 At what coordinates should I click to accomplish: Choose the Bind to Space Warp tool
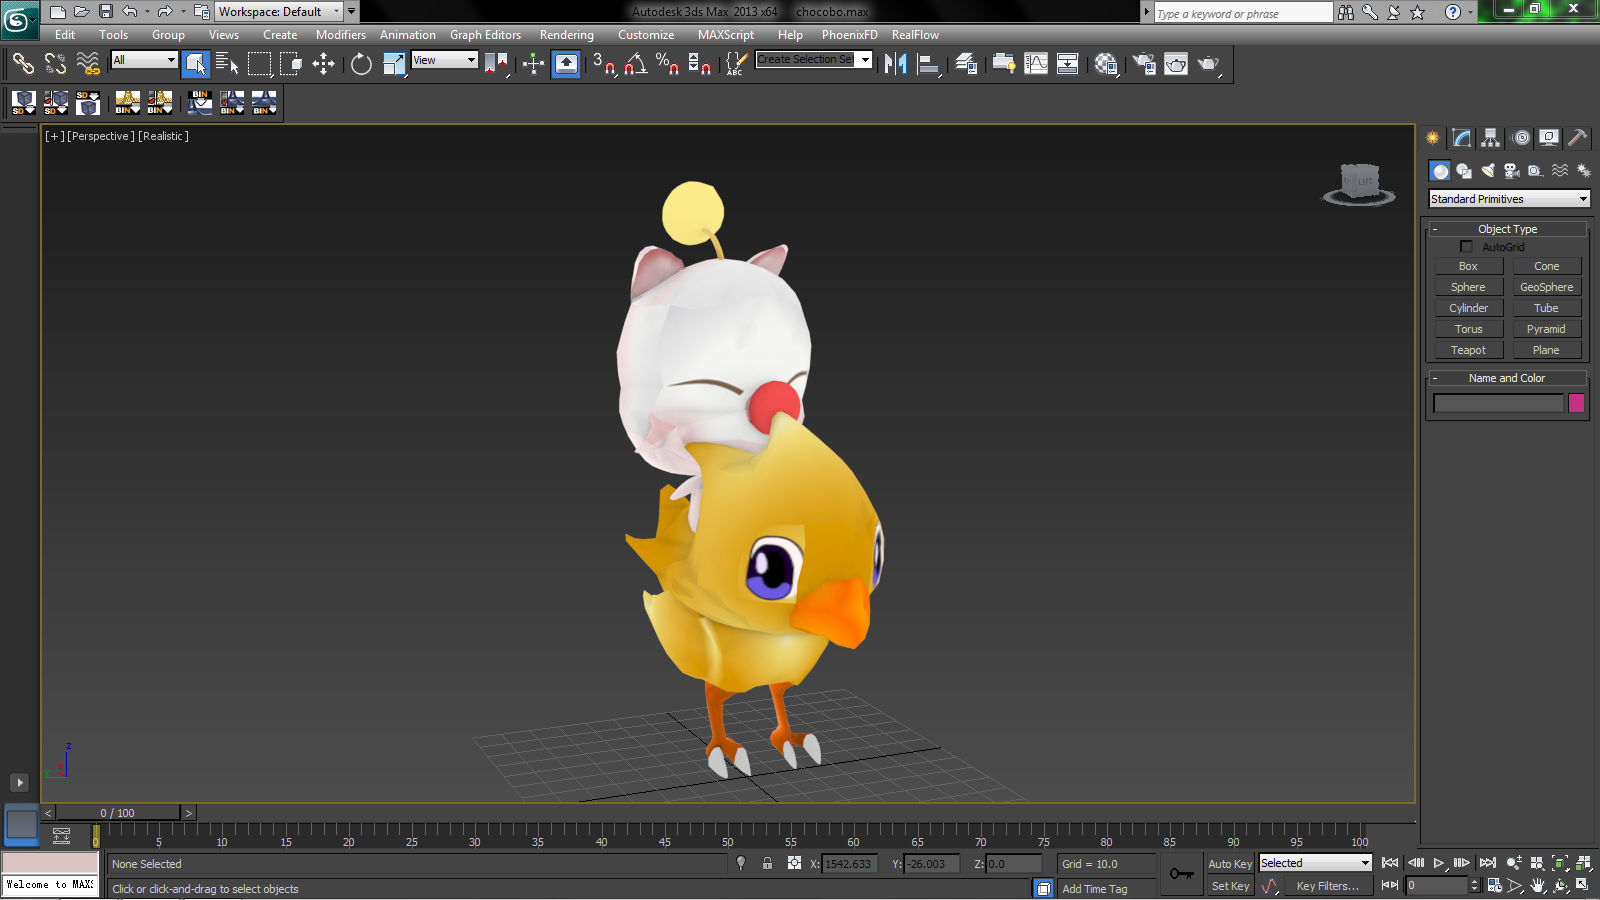tap(88, 64)
